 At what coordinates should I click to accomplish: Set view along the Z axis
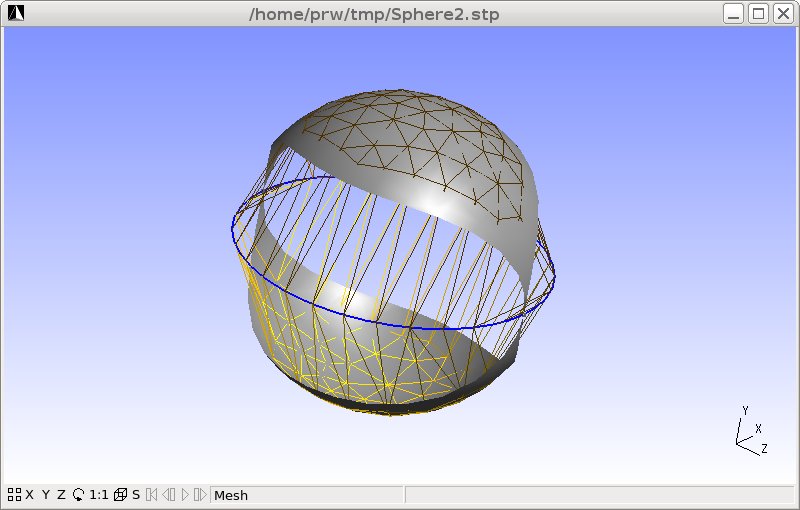(x=61, y=495)
